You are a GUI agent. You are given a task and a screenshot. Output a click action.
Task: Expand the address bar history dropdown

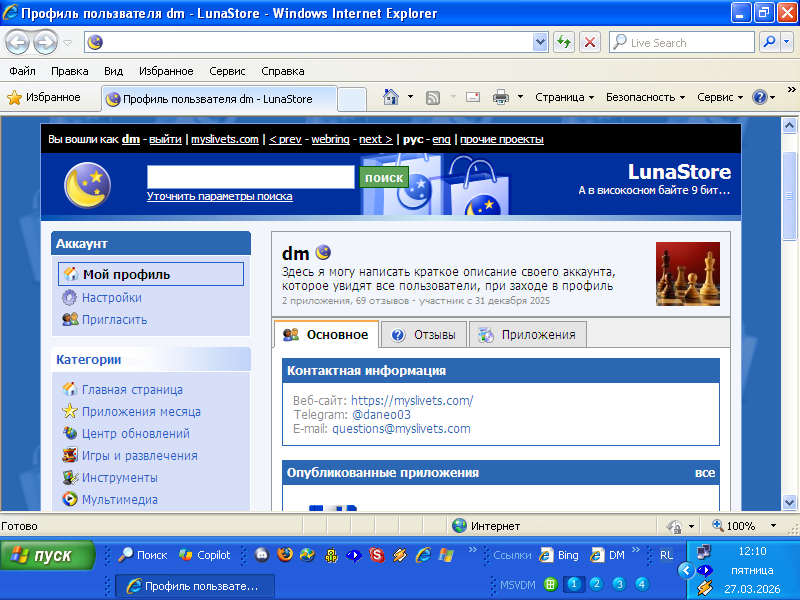(x=540, y=42)
